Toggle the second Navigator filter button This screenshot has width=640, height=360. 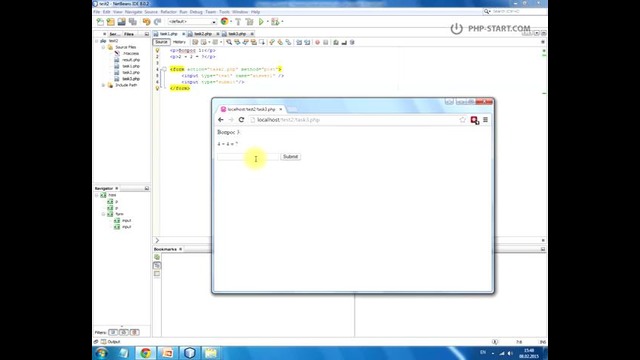(124, 332)
